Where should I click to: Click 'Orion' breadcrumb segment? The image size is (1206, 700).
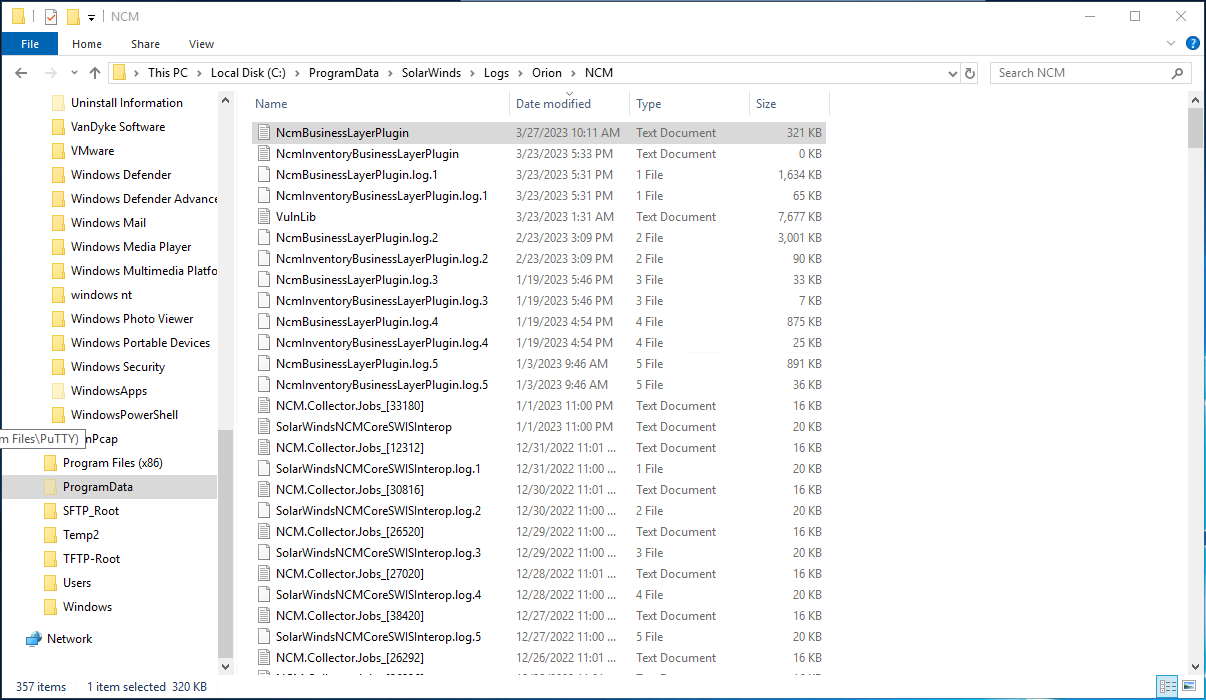pyautogui.click(x=547, y=73)
